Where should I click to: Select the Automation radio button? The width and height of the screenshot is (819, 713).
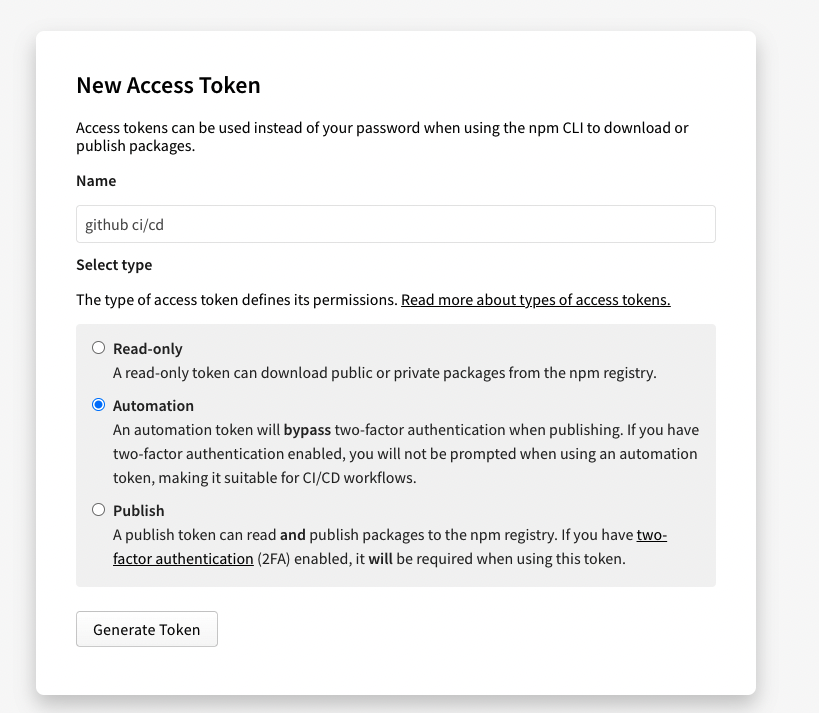tap(98, 405)
